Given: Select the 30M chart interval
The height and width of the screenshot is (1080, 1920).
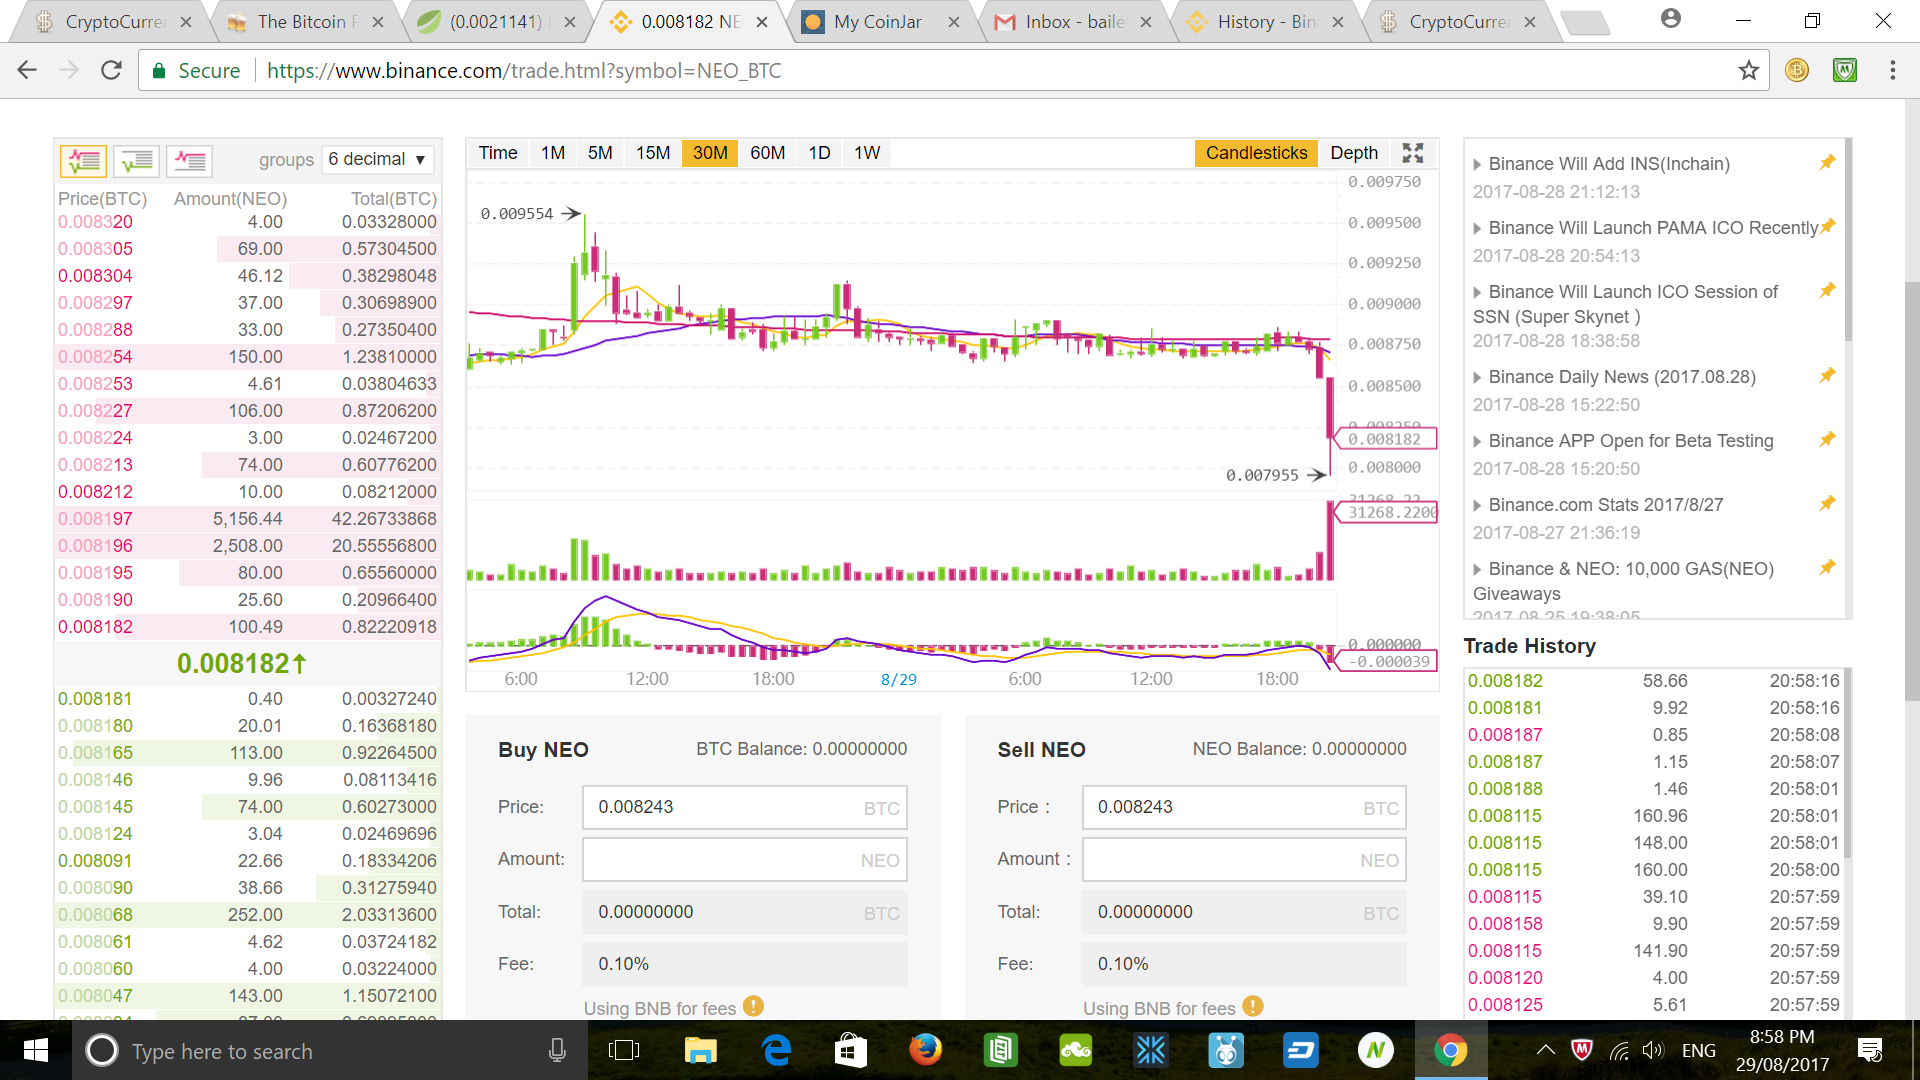Looking at the screenshot, I should pos(710,153).
